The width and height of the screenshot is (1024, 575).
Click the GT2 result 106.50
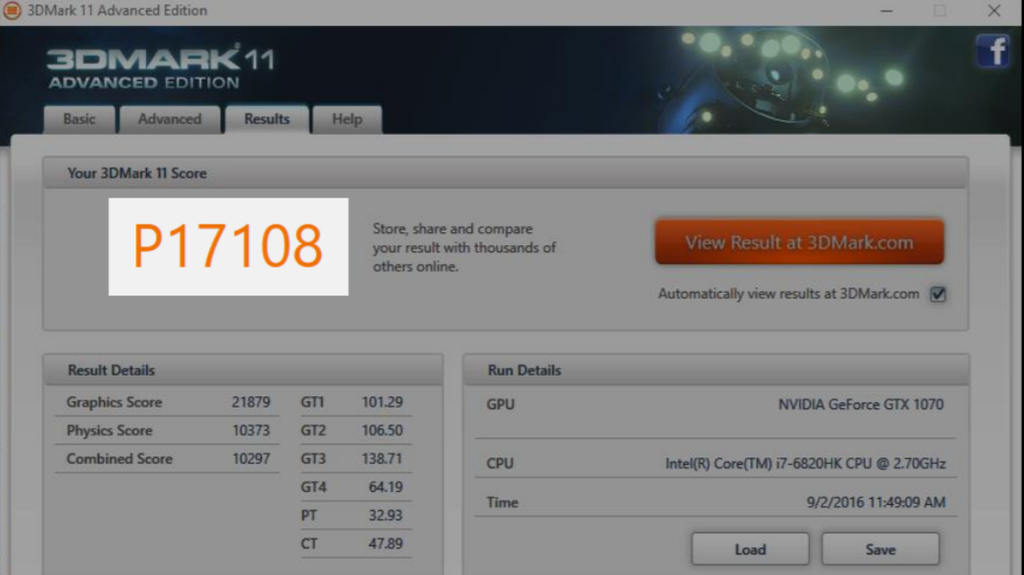(382, 431)
